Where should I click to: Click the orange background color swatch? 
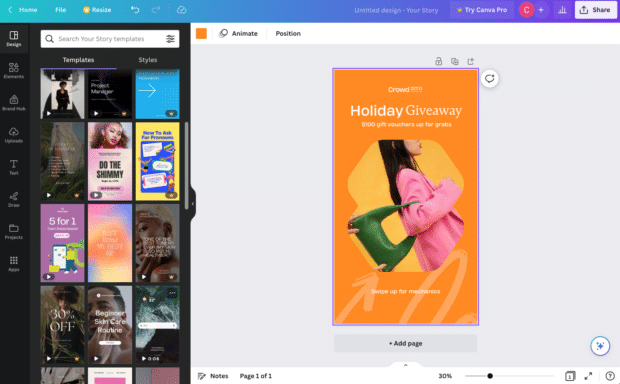(201, 34)
